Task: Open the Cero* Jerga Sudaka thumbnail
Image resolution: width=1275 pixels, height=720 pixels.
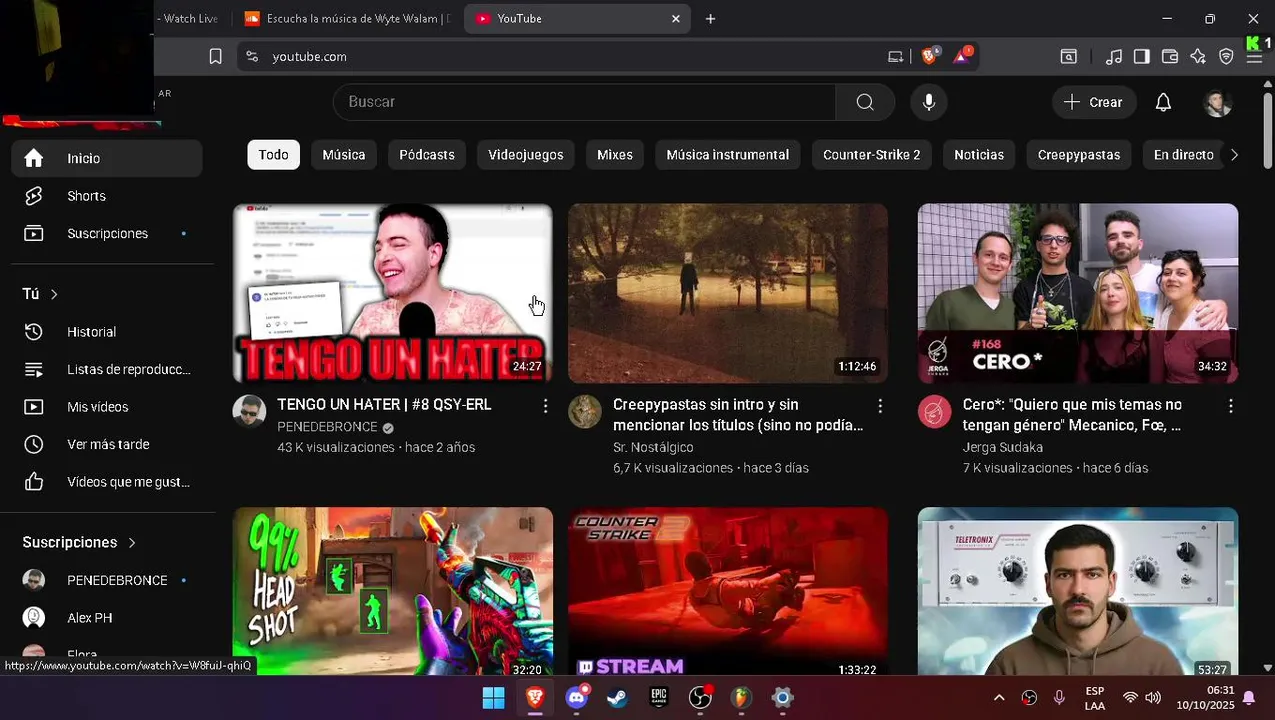Action: [1078, 294]
